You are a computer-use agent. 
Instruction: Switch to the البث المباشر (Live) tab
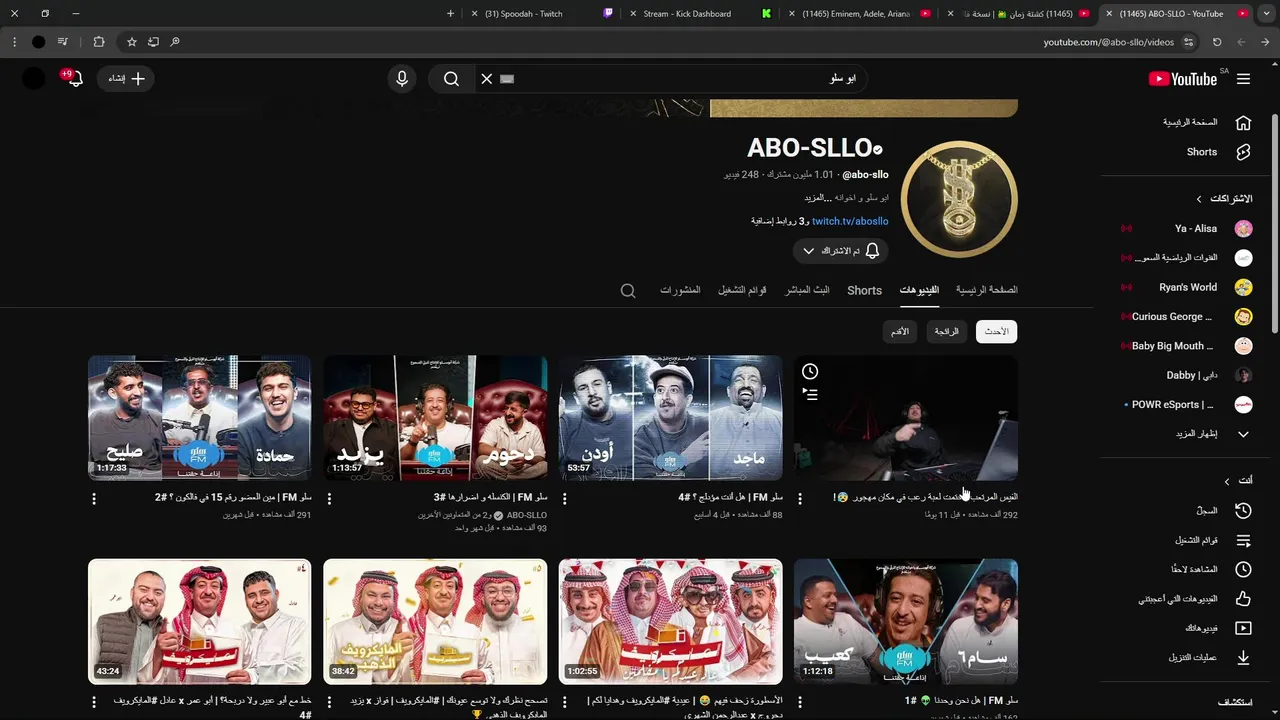click(807, 290)
